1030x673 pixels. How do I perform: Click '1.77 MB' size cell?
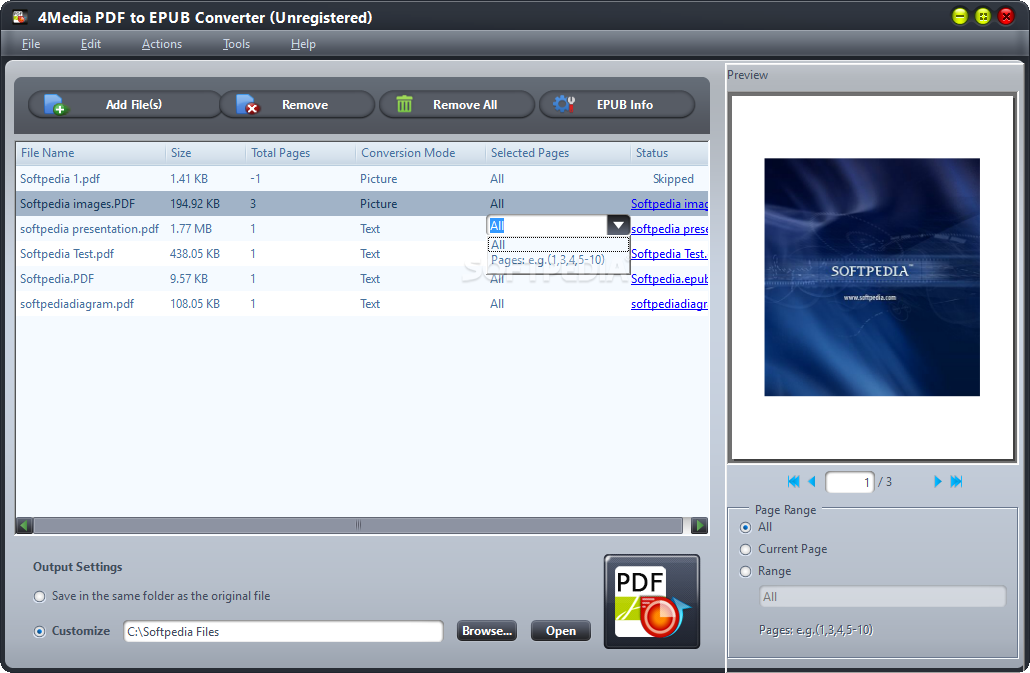(x=190, y=229)
